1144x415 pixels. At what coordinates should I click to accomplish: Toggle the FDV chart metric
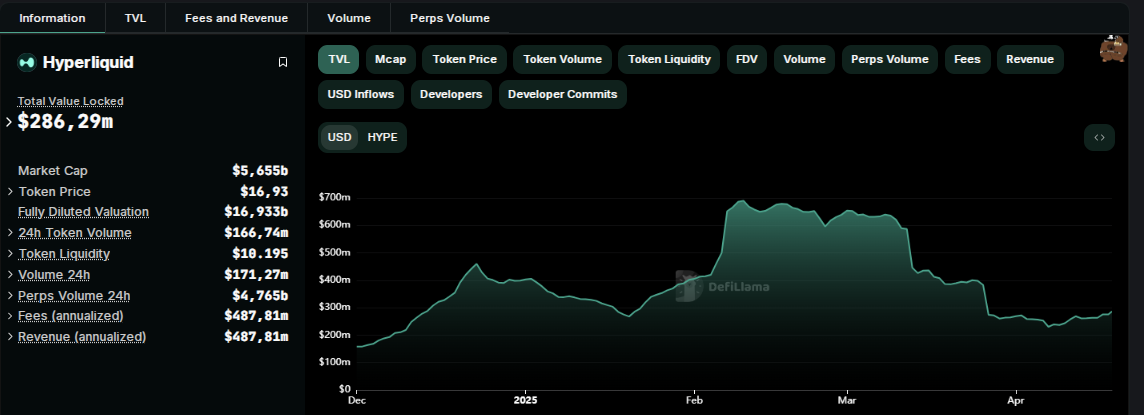pyautogui.click(x=746, y=59)
